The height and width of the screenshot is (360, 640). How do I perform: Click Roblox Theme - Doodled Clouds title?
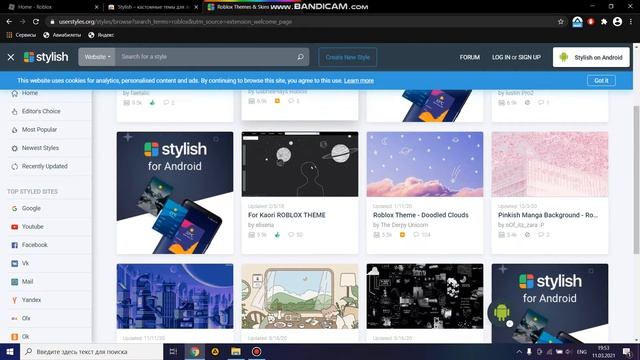click(420, 215)
